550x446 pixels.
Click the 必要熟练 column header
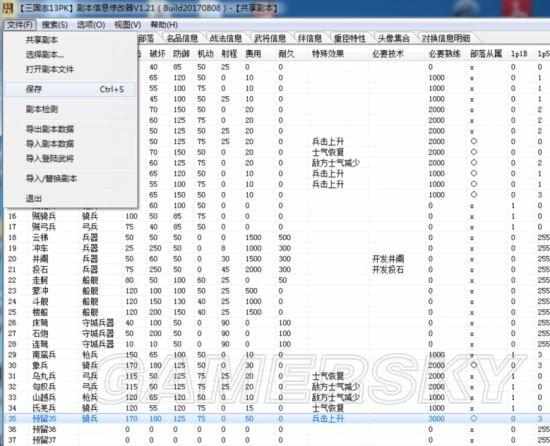point(445,54)
